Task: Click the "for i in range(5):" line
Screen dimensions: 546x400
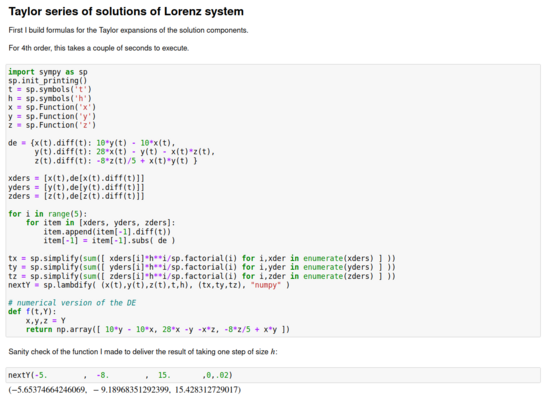Action: (48, 214)
